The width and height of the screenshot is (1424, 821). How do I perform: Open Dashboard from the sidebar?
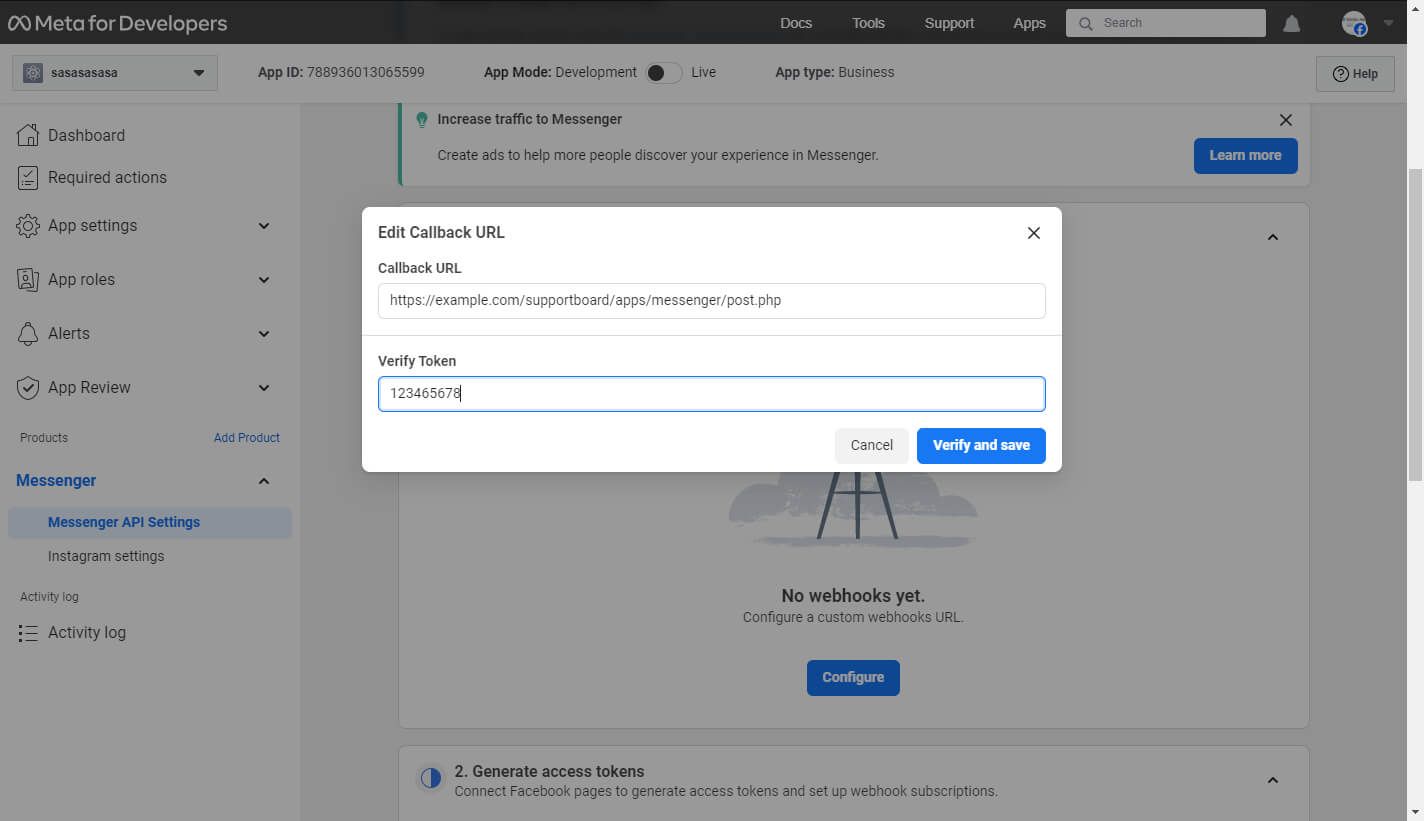click(x=86, y=135)
